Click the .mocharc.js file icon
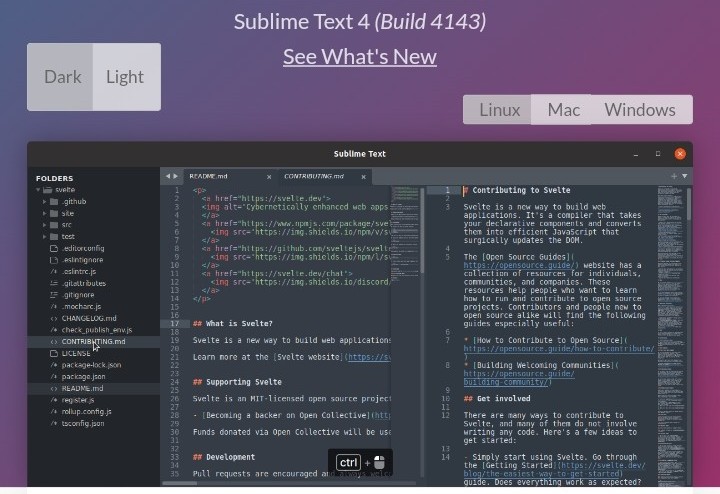Viewport: 720px width, 494px height. [x=54, y=307]
